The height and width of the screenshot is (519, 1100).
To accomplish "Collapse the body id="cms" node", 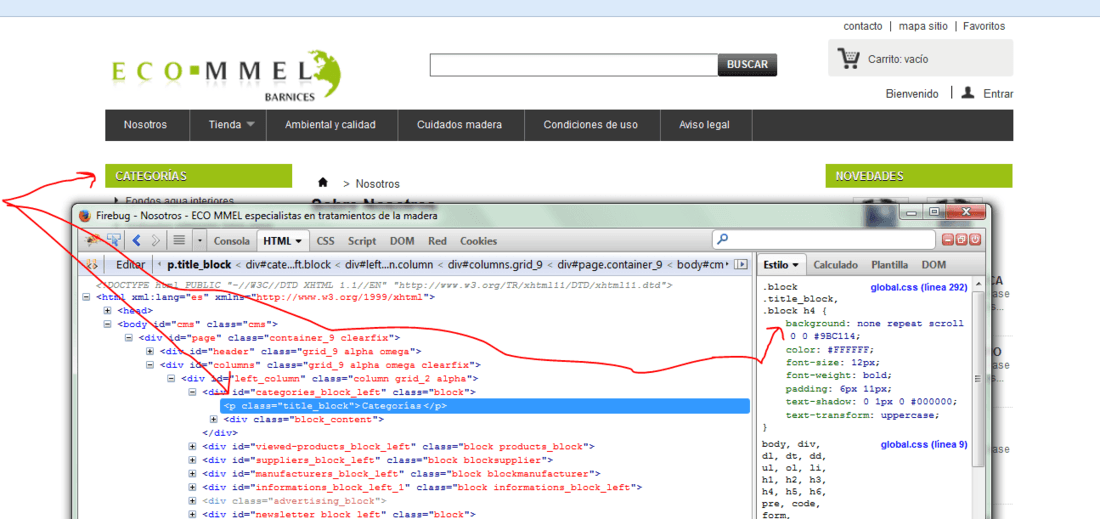I will pyautogui.click(x=107, y=324).
